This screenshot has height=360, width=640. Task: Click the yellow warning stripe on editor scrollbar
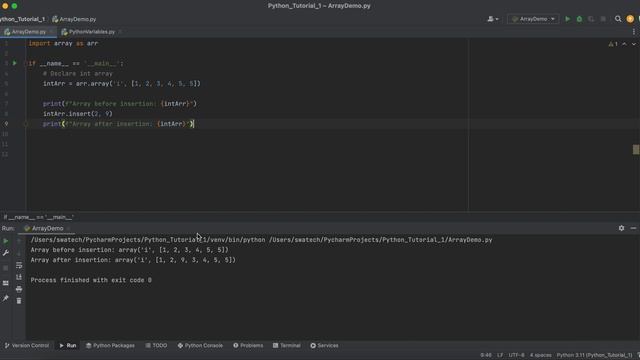[636, 149]
